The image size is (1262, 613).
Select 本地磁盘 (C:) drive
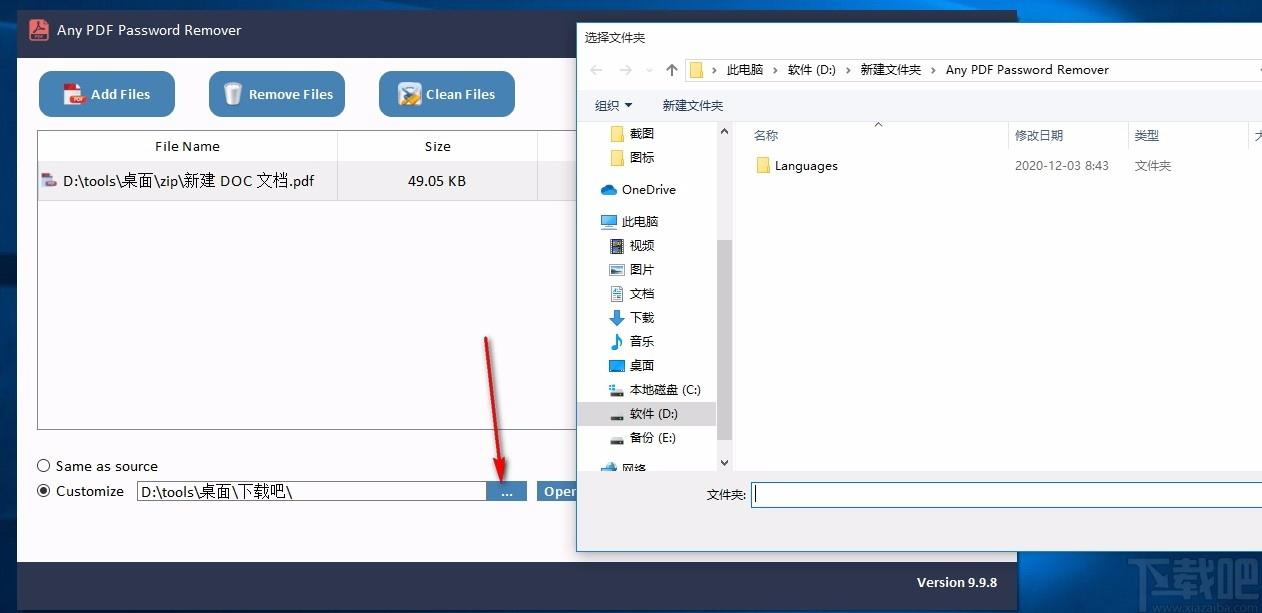click(665, 389)
